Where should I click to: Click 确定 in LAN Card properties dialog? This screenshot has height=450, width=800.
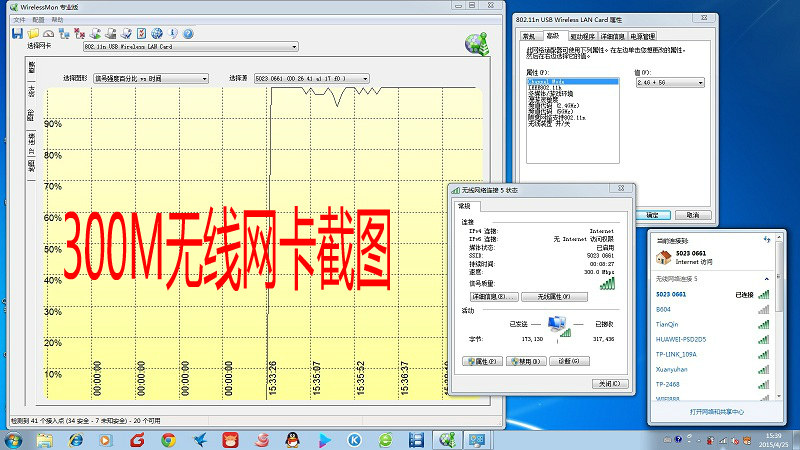[653, 215]
